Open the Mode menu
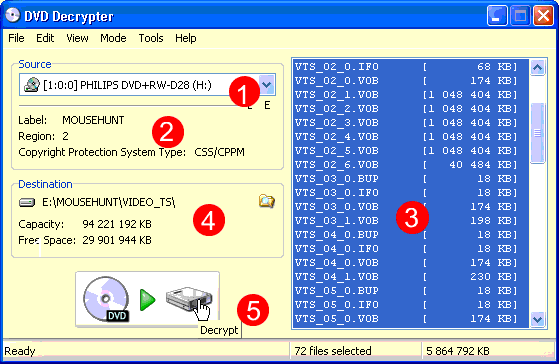559x364 pixels. click(113, 38)
